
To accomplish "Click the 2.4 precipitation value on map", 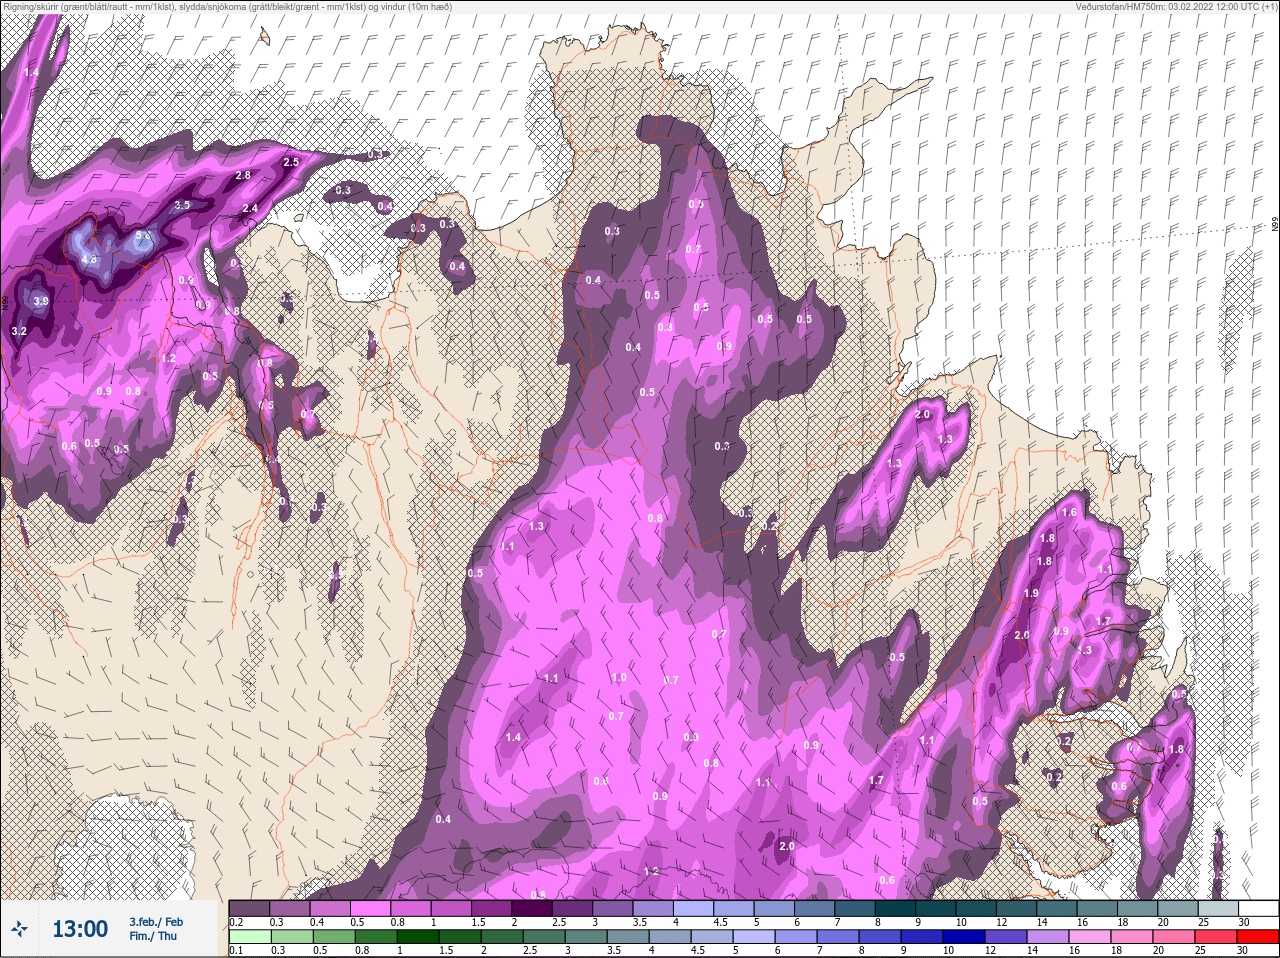I will (x=251, y=208).
